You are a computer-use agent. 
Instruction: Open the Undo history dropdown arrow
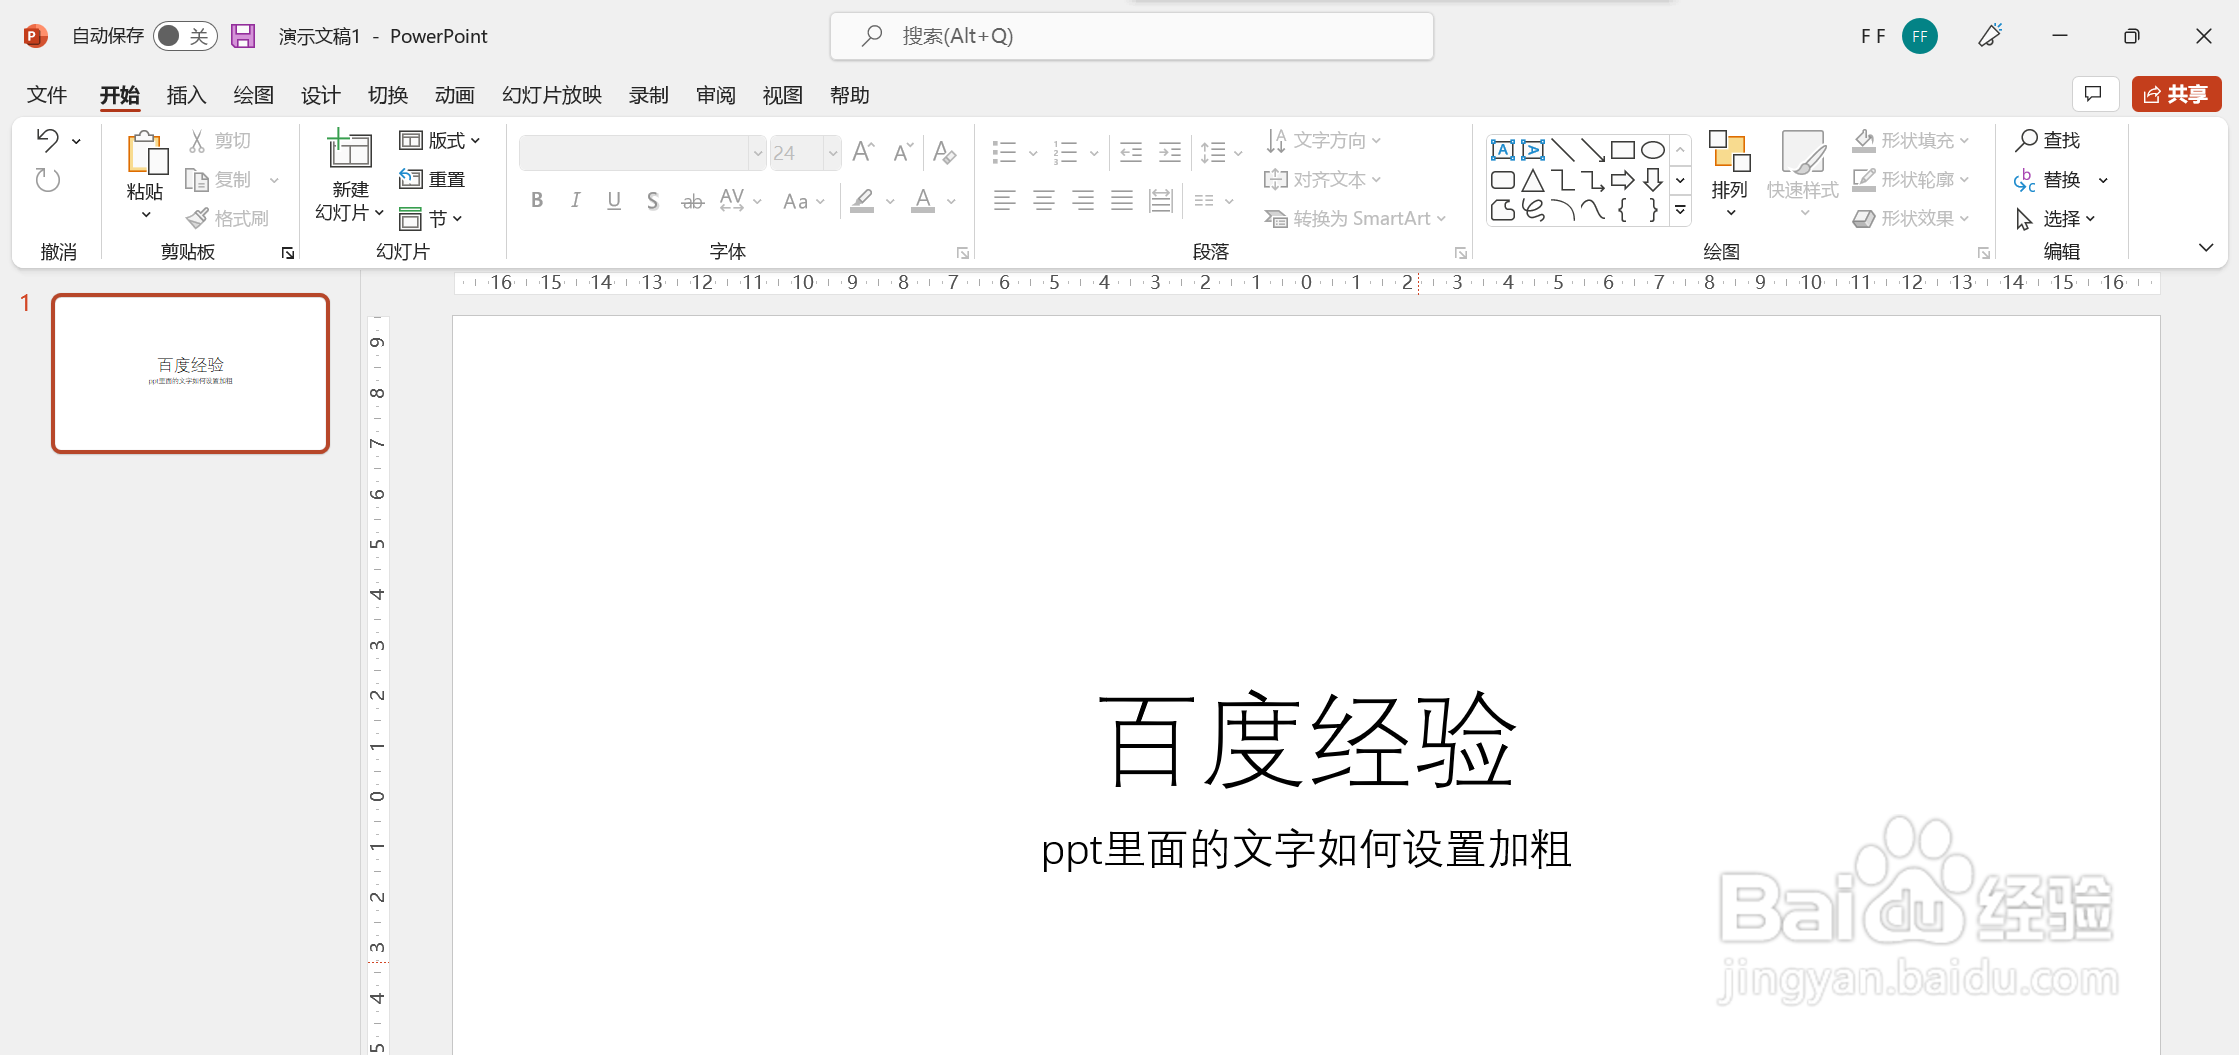(x=76, y=141)
